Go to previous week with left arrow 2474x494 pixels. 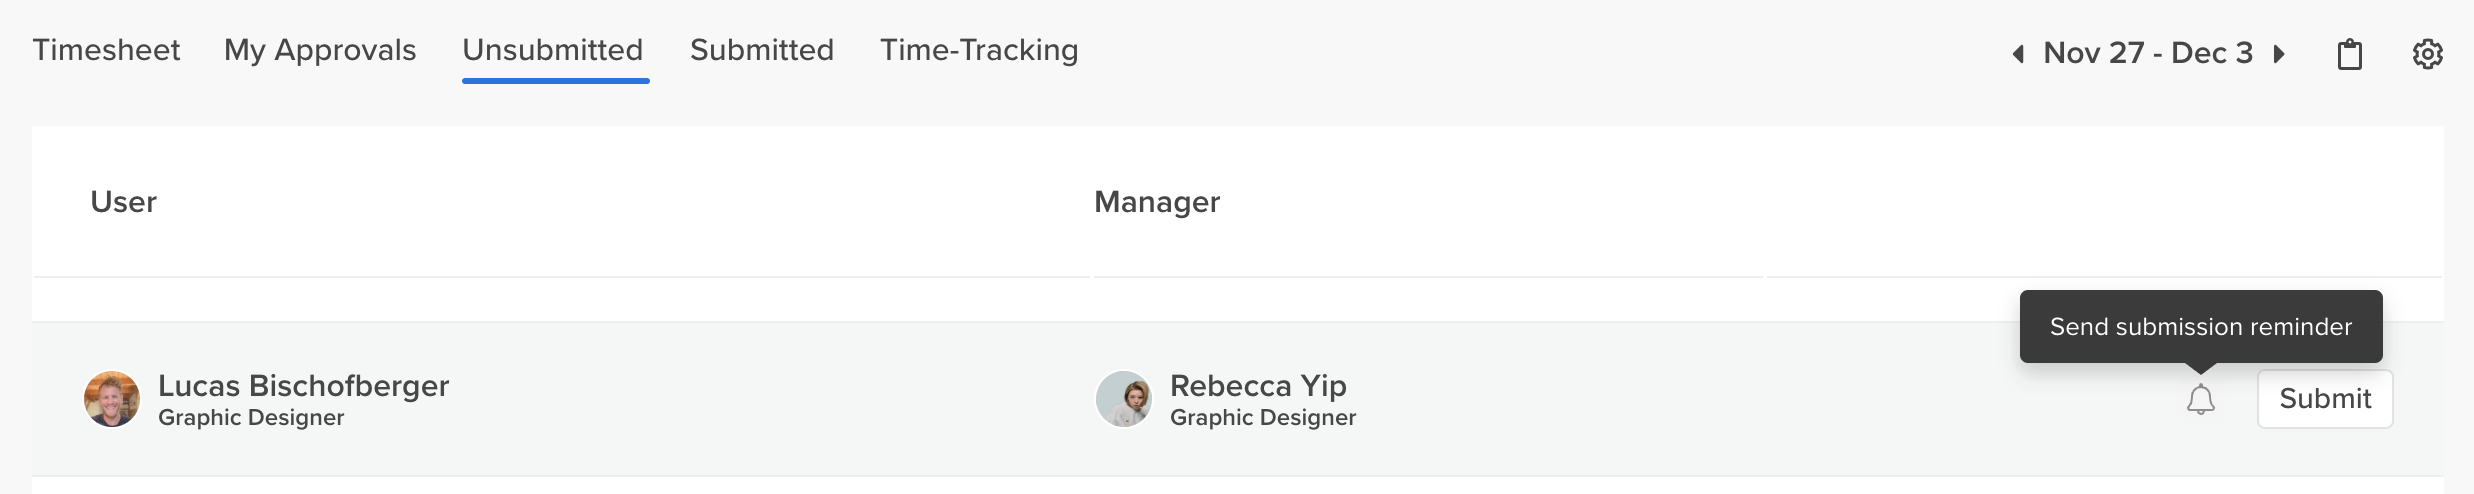point(2018,54)
